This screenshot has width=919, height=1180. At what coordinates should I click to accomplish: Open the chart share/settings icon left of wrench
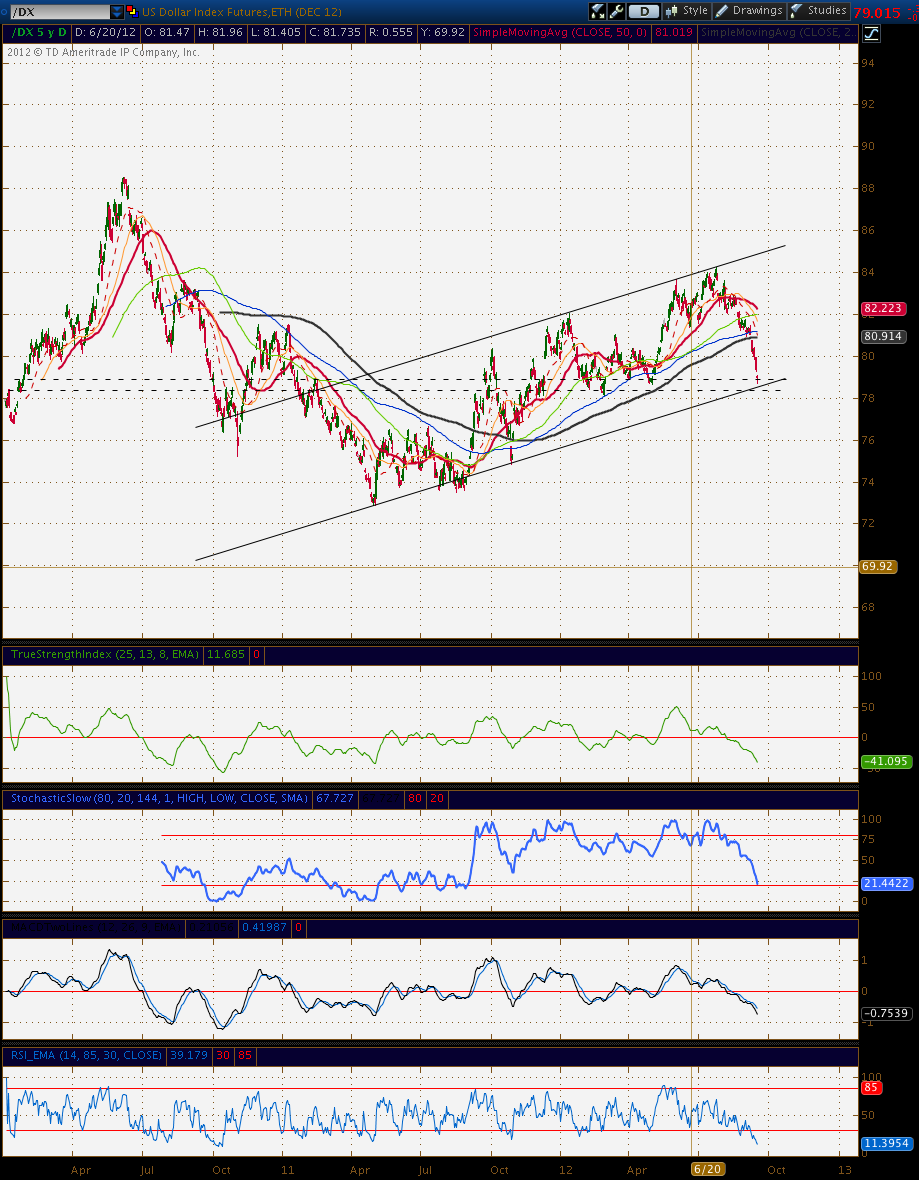598,11
